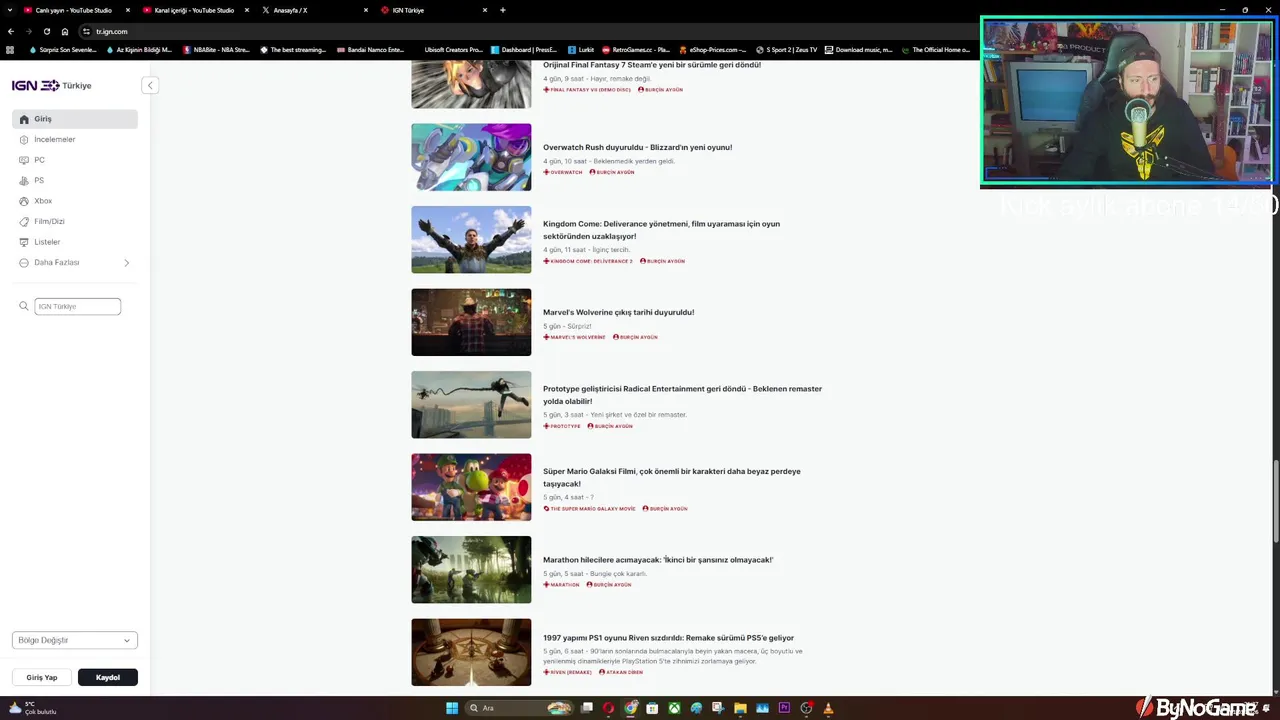Image resolution: width=1280 pixels, height=720 pixels.
Task: Open İncelemeler in the sidebar
Action: tap(75, 139)
